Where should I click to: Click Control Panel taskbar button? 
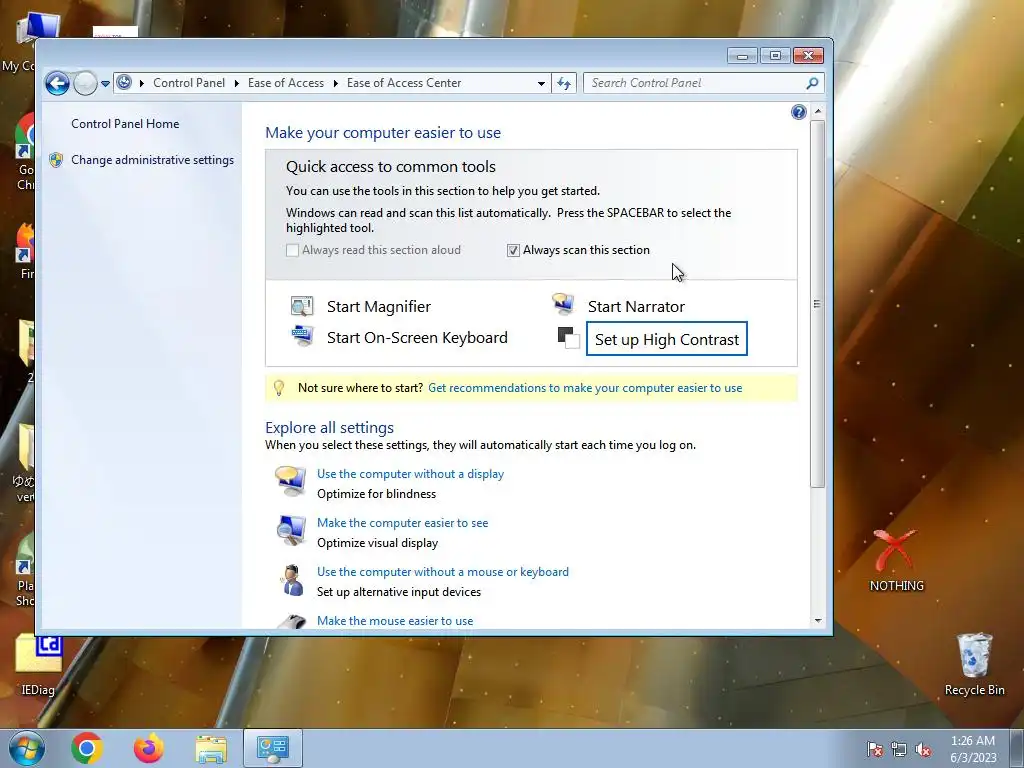[273, 748]
